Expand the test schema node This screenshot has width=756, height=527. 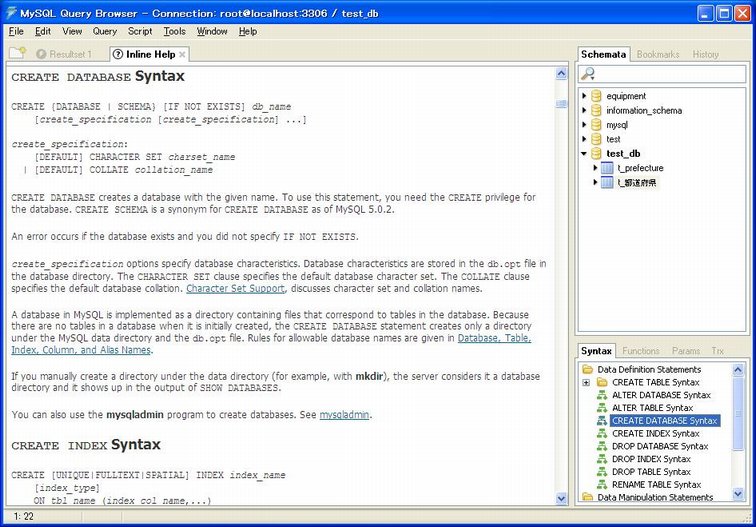click(x=584, y=139)
